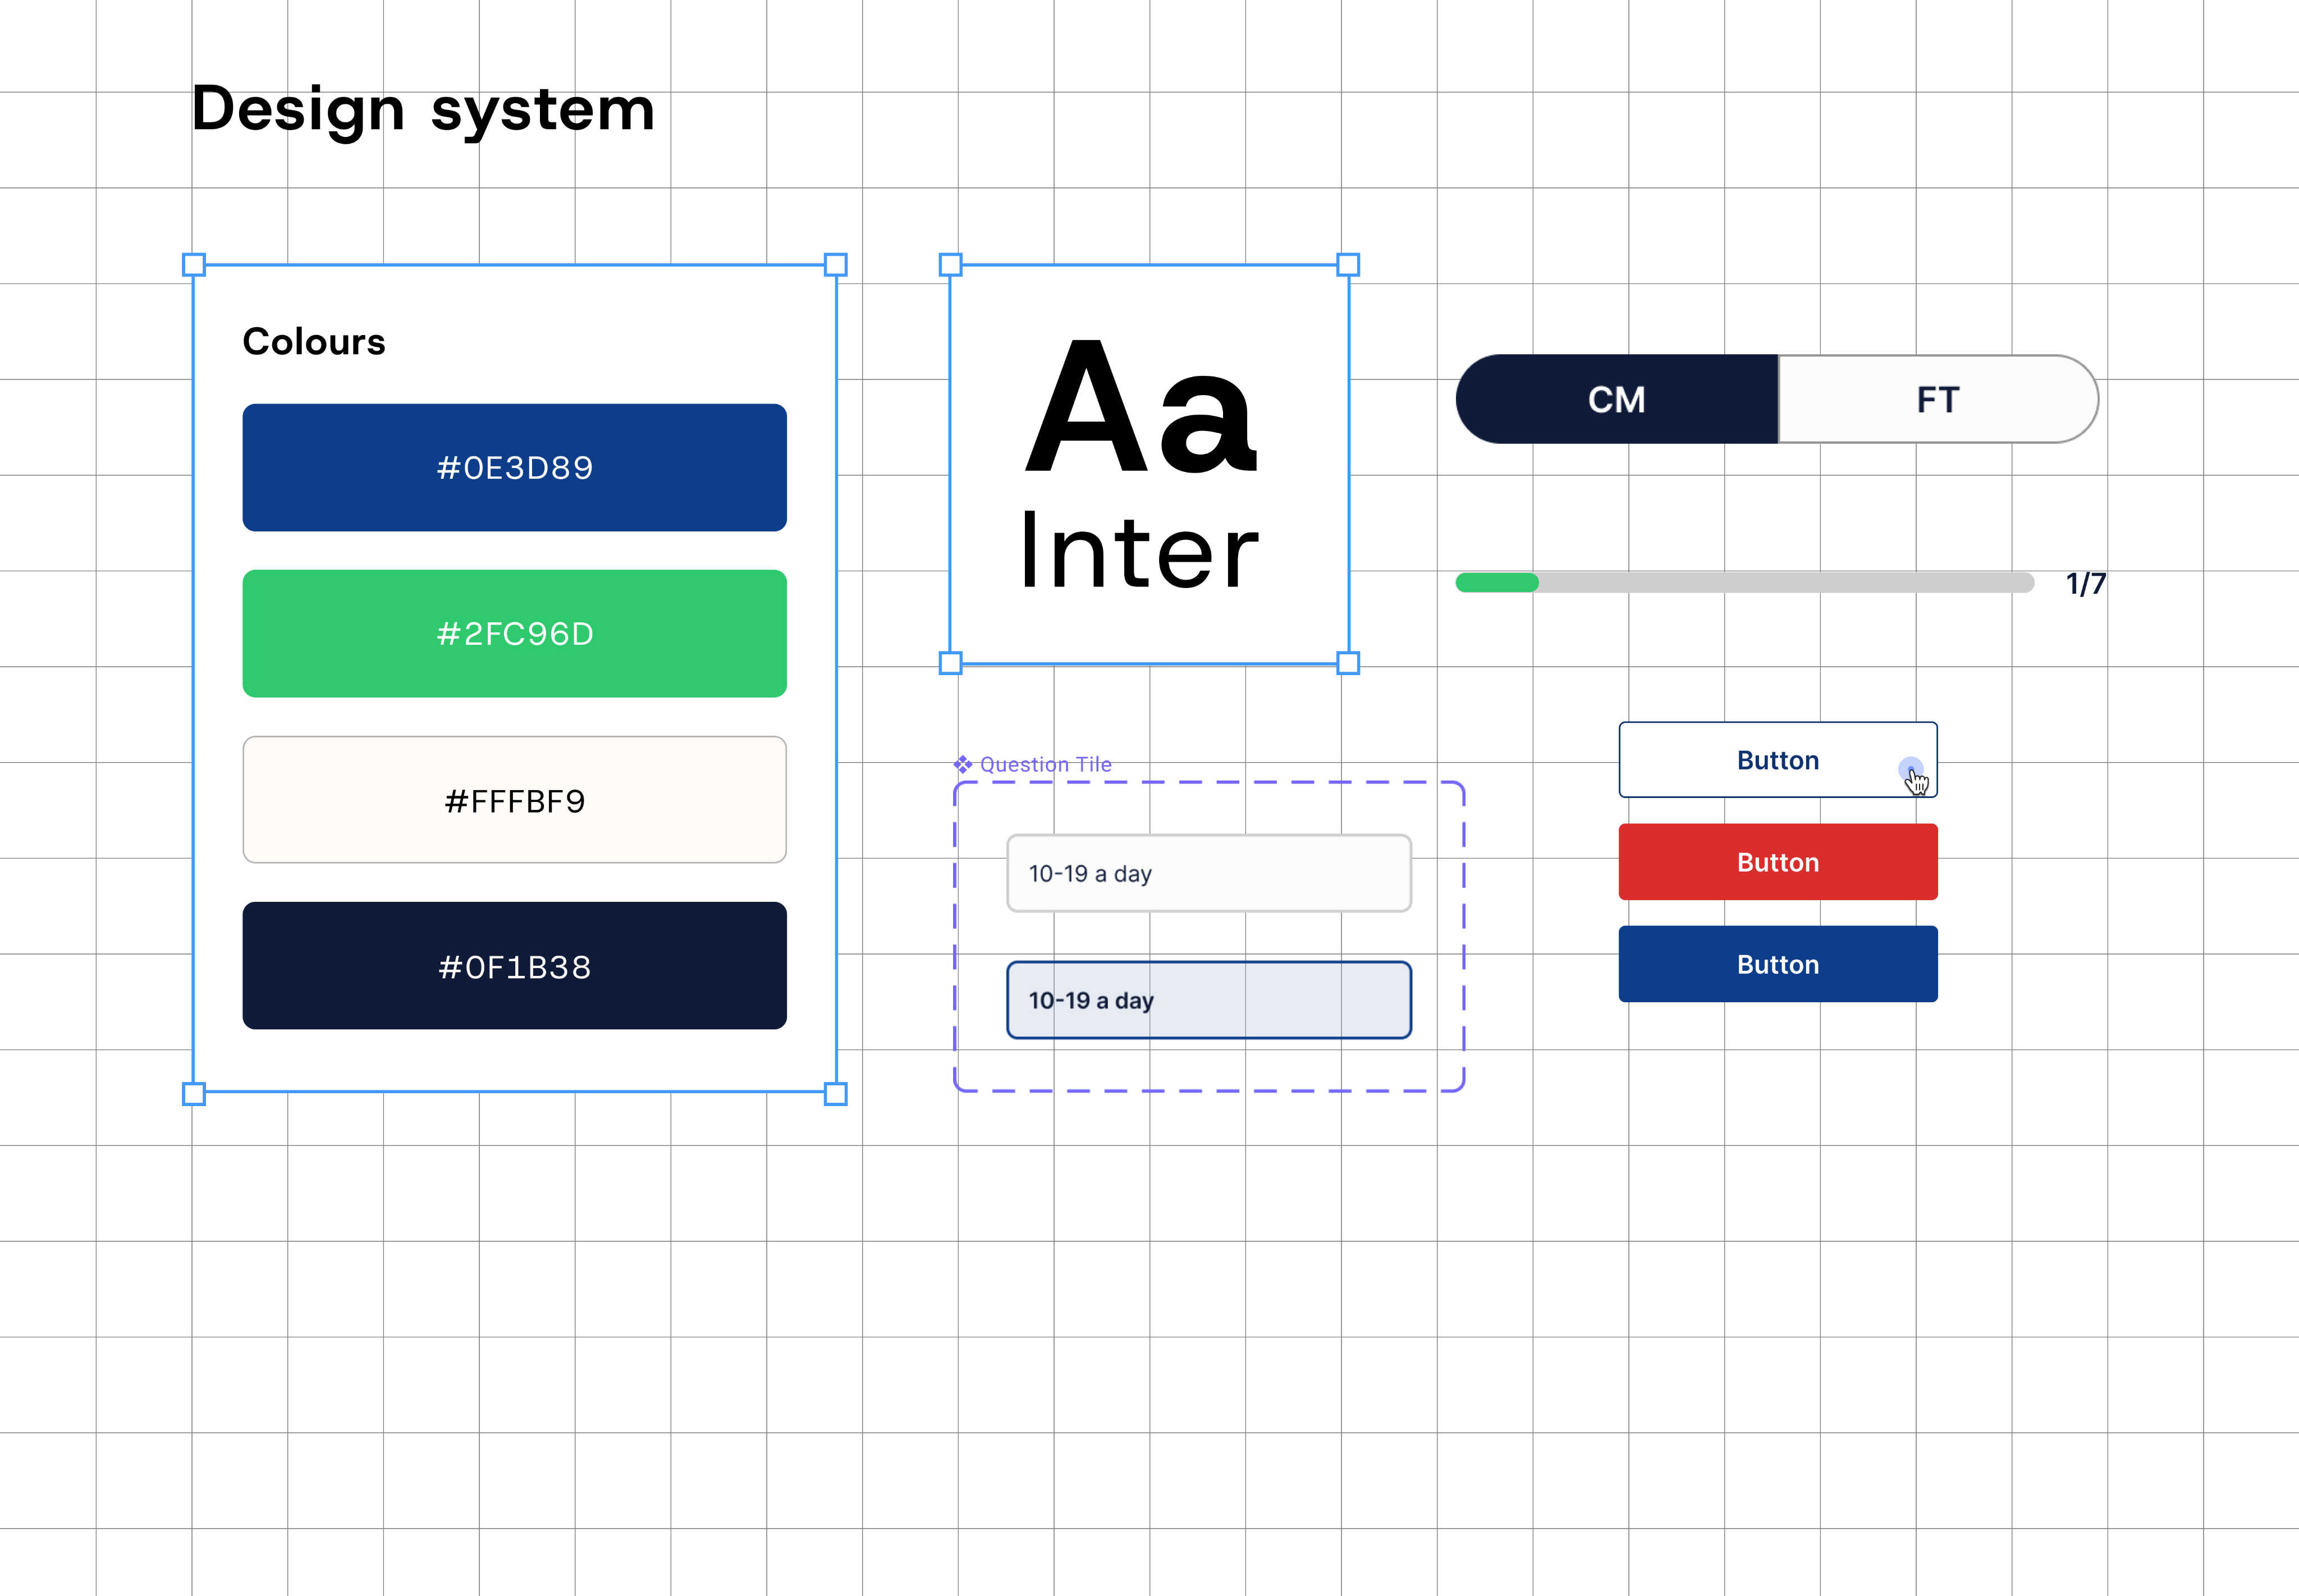Click the Question Tile component icon

[962, 764]
